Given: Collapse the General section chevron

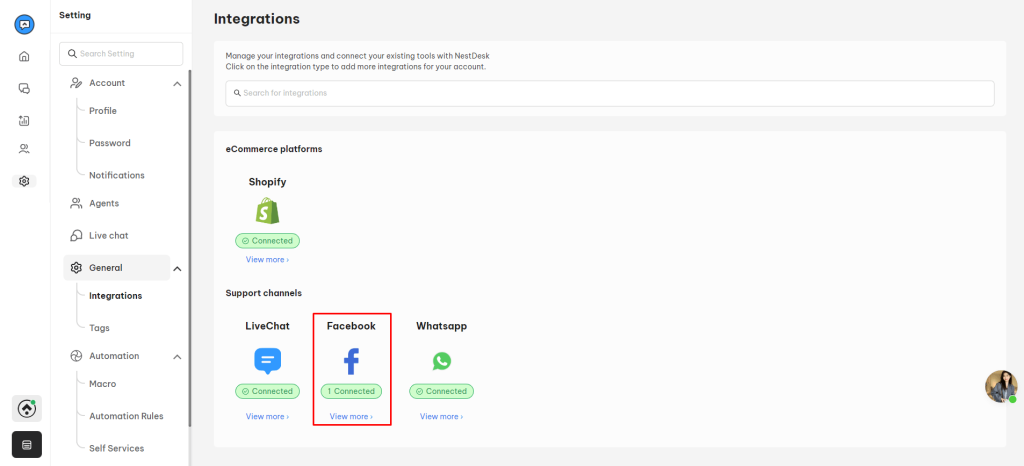Looking at the screenshot, I should [x=177, y=268].
